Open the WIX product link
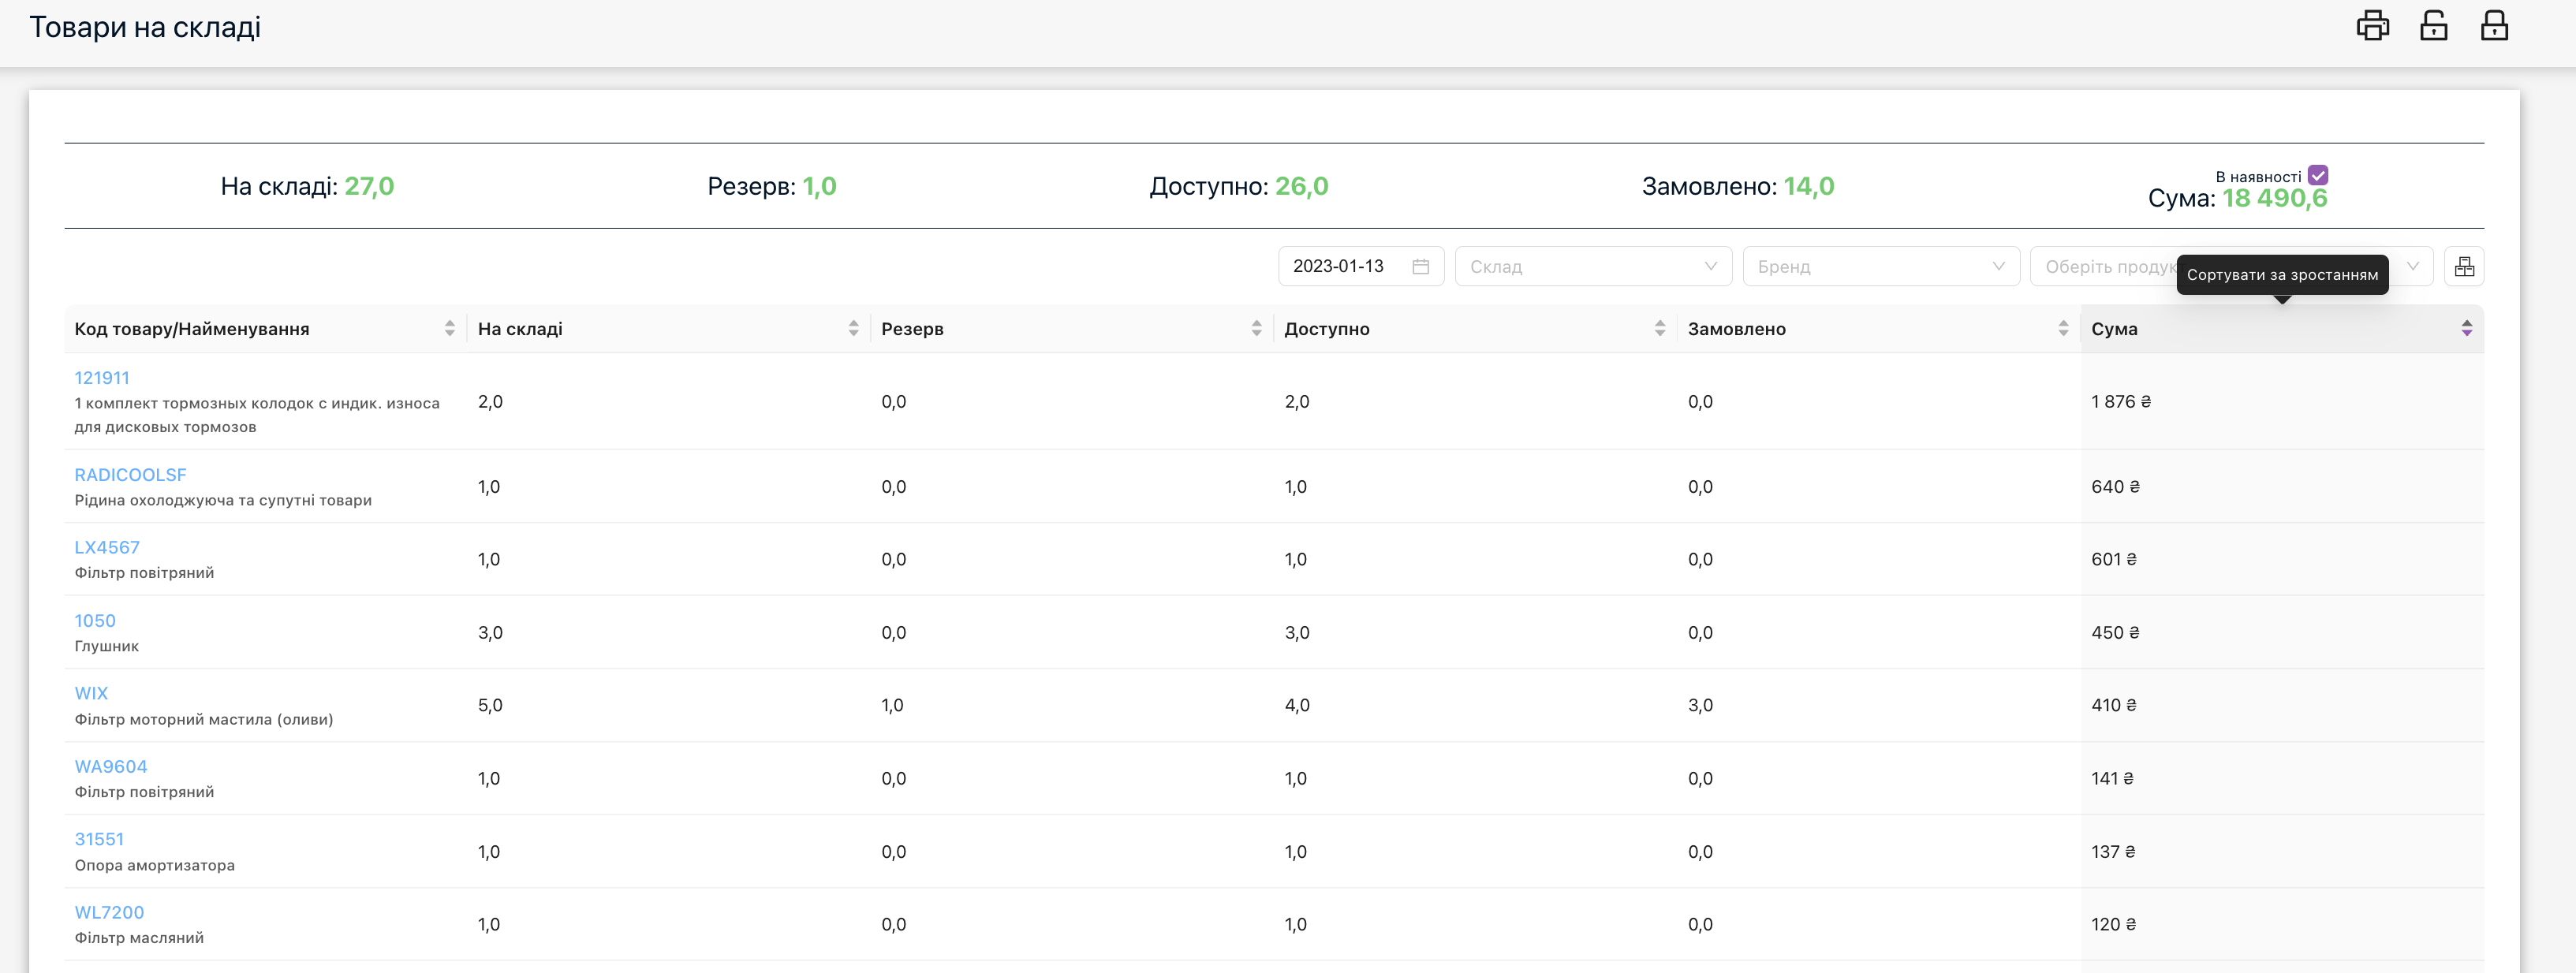 point(91,693)
